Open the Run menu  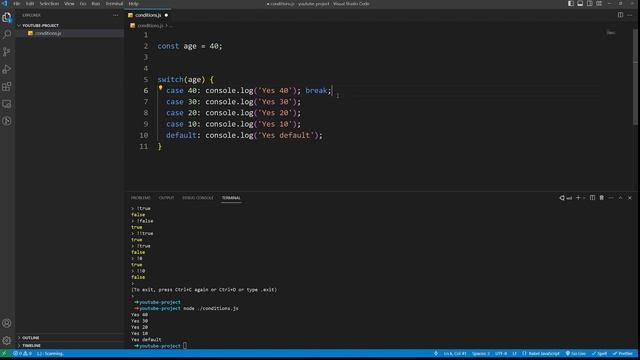pos(96,4)
